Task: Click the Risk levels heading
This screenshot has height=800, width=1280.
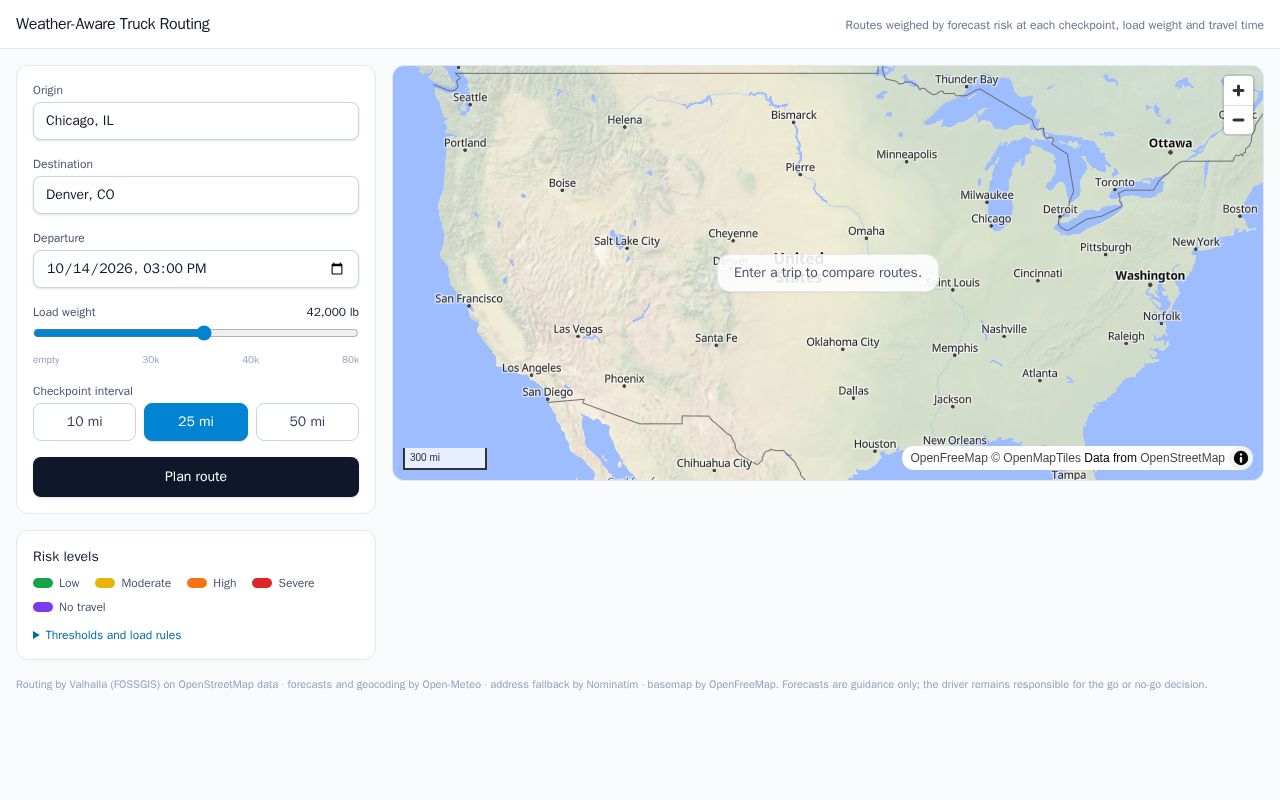Action: 66,557
